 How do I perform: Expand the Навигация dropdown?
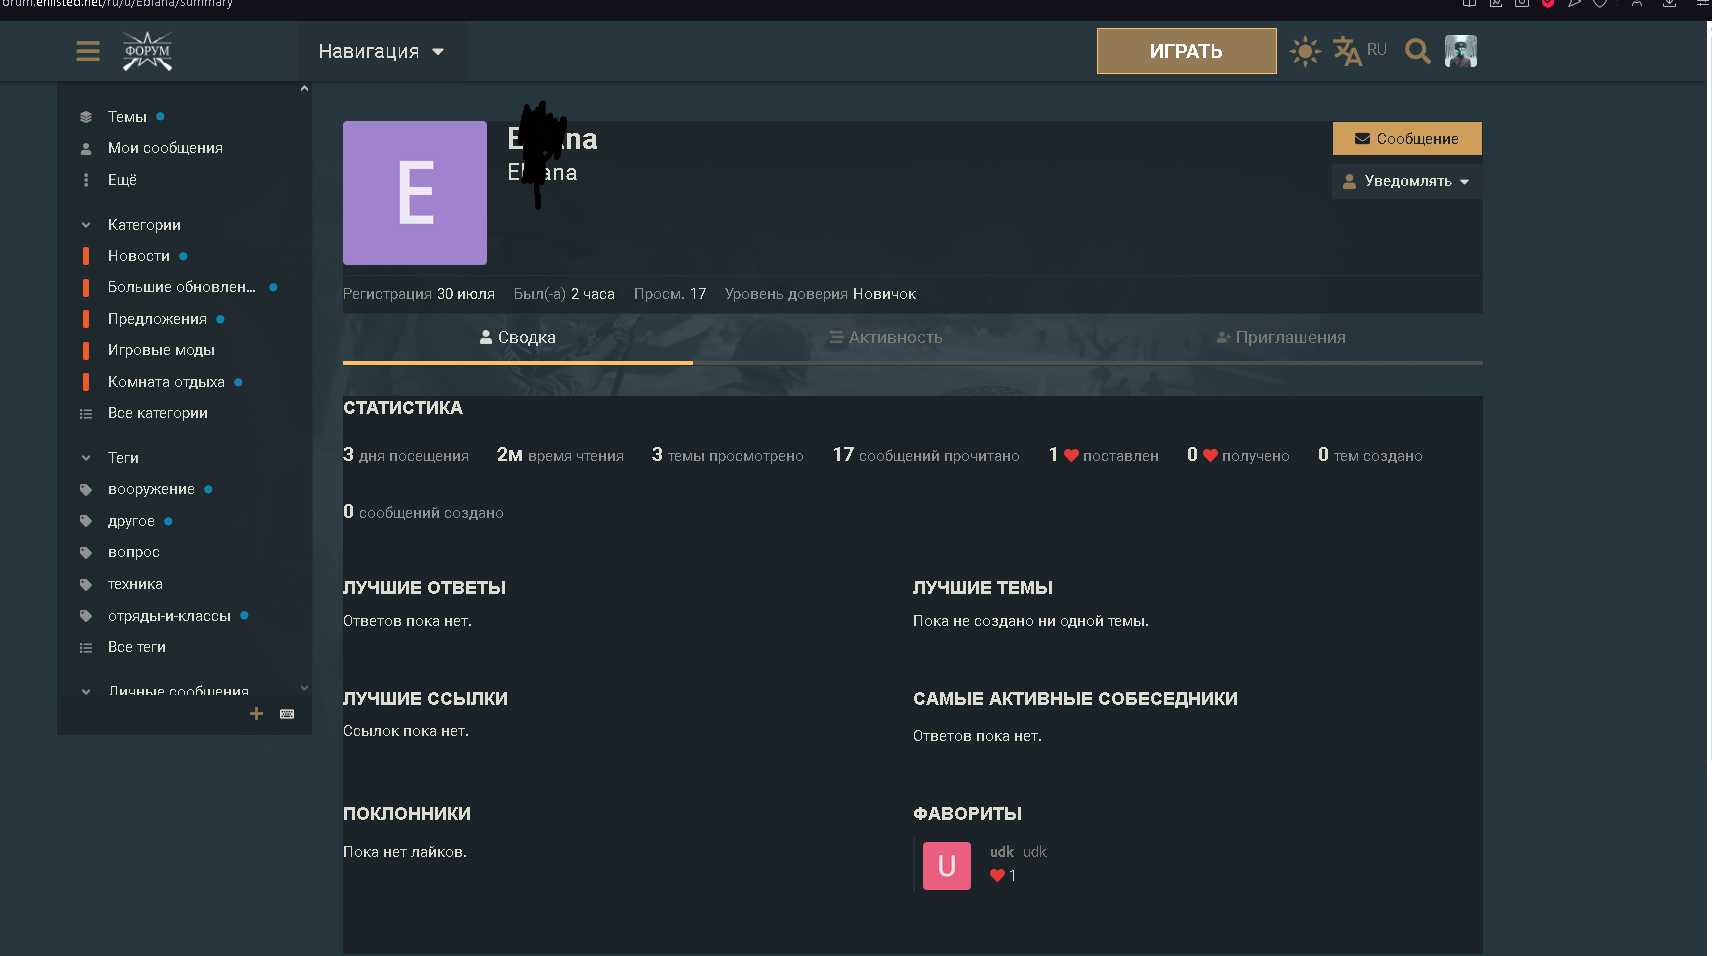381,52
